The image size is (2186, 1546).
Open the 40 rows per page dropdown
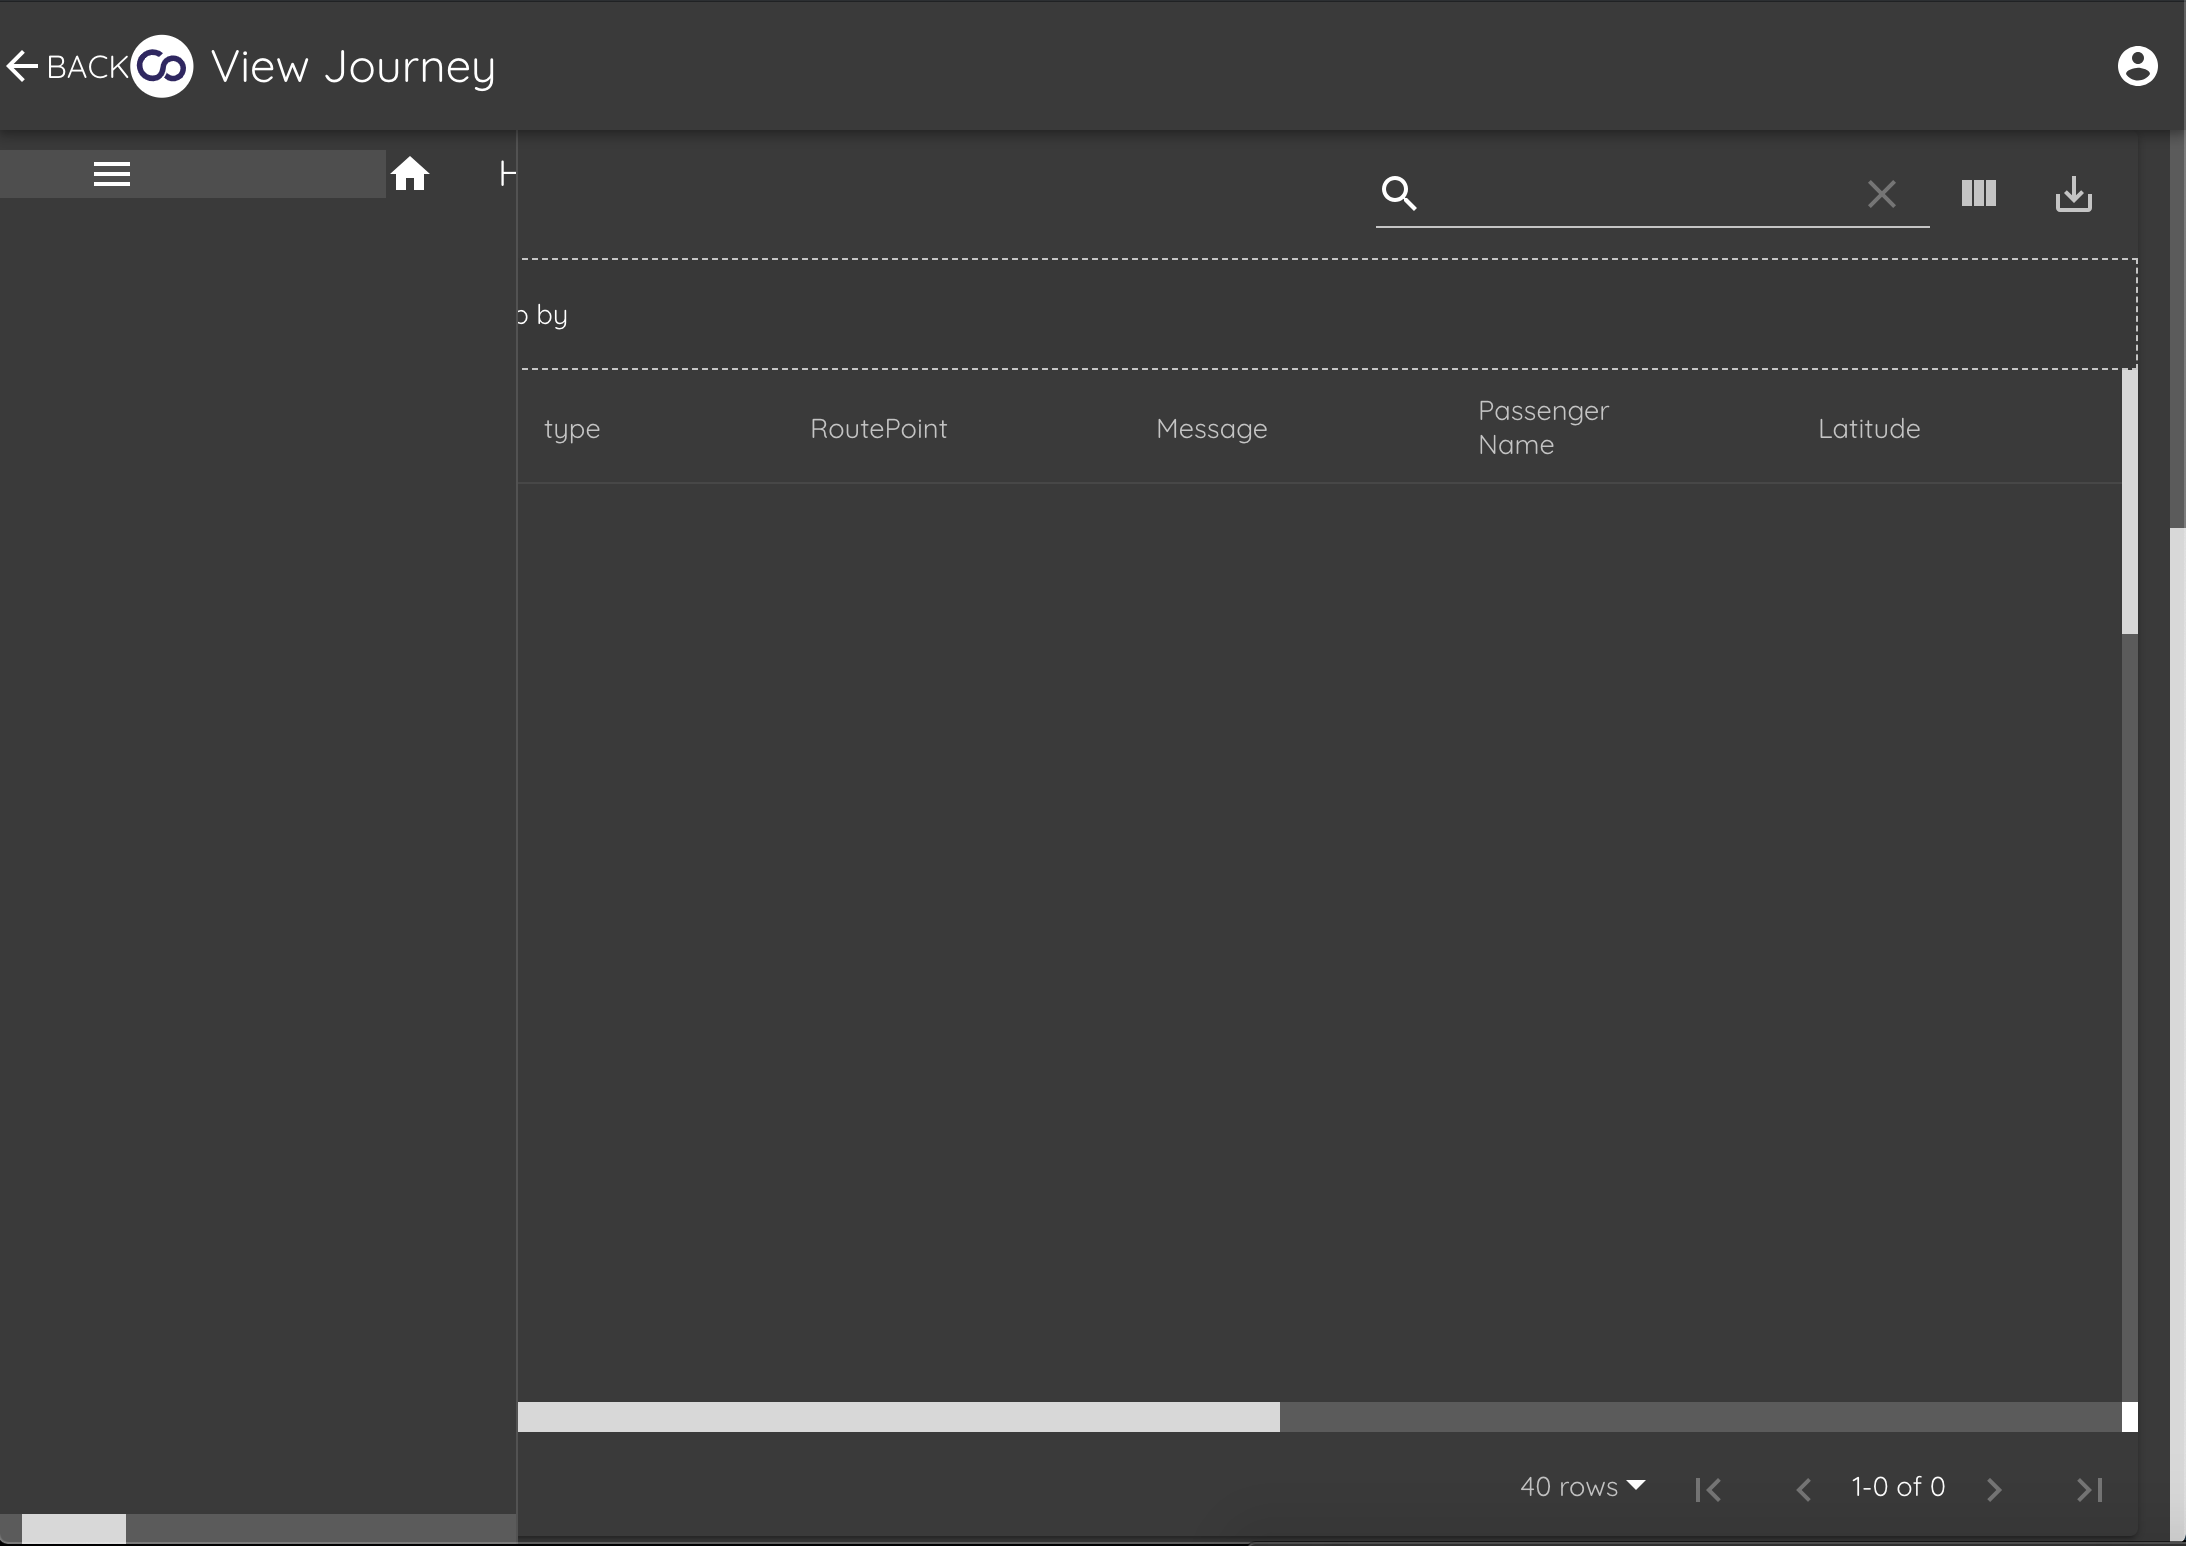click(x=1583, y=1487)
